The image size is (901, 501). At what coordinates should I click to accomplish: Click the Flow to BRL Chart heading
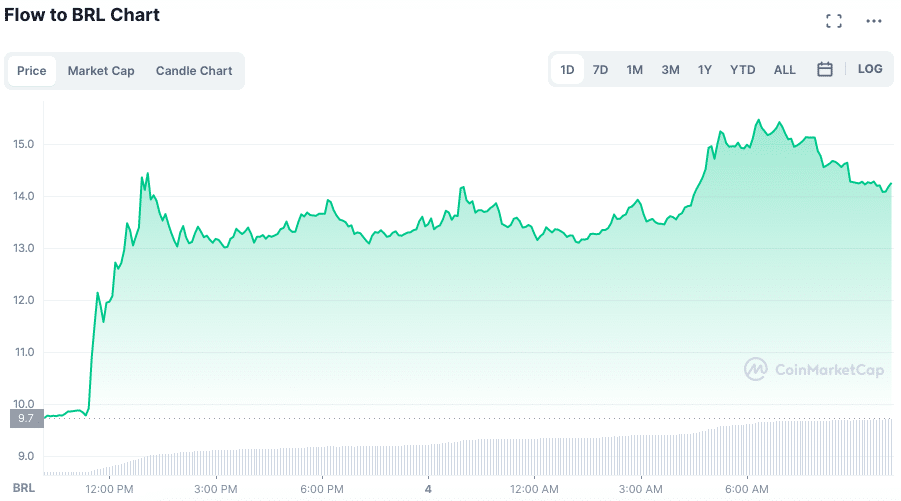click(x=82, y=15)
